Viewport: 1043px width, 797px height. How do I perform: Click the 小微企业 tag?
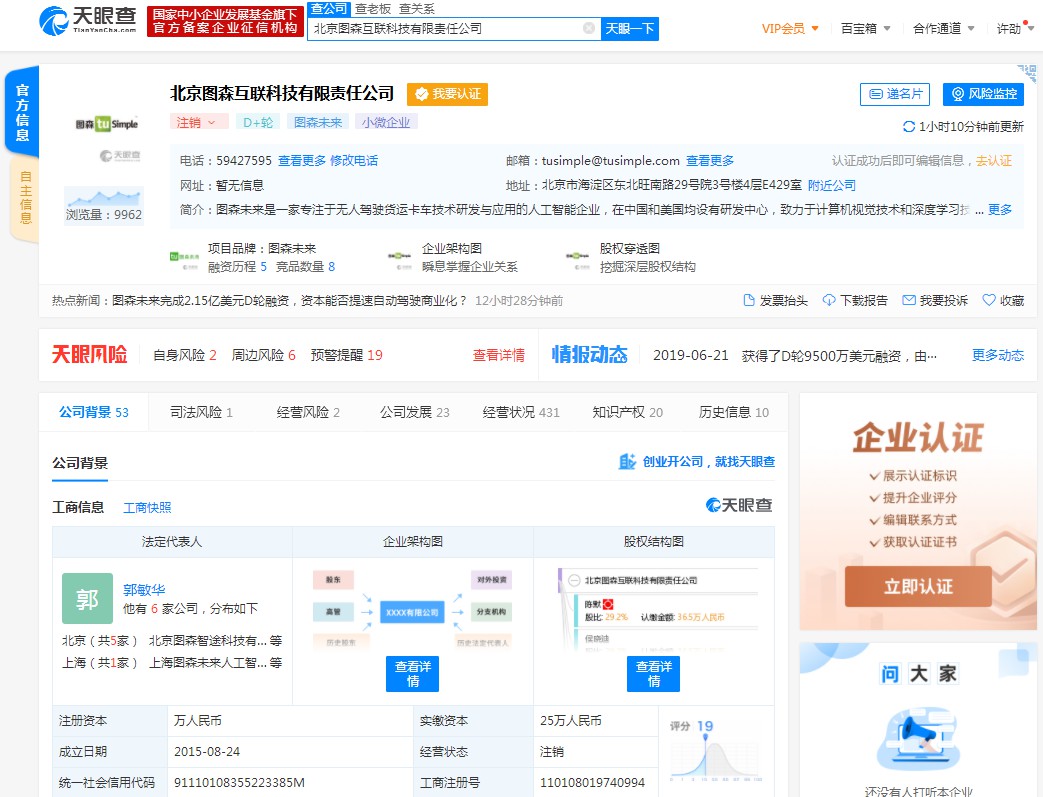386,122
